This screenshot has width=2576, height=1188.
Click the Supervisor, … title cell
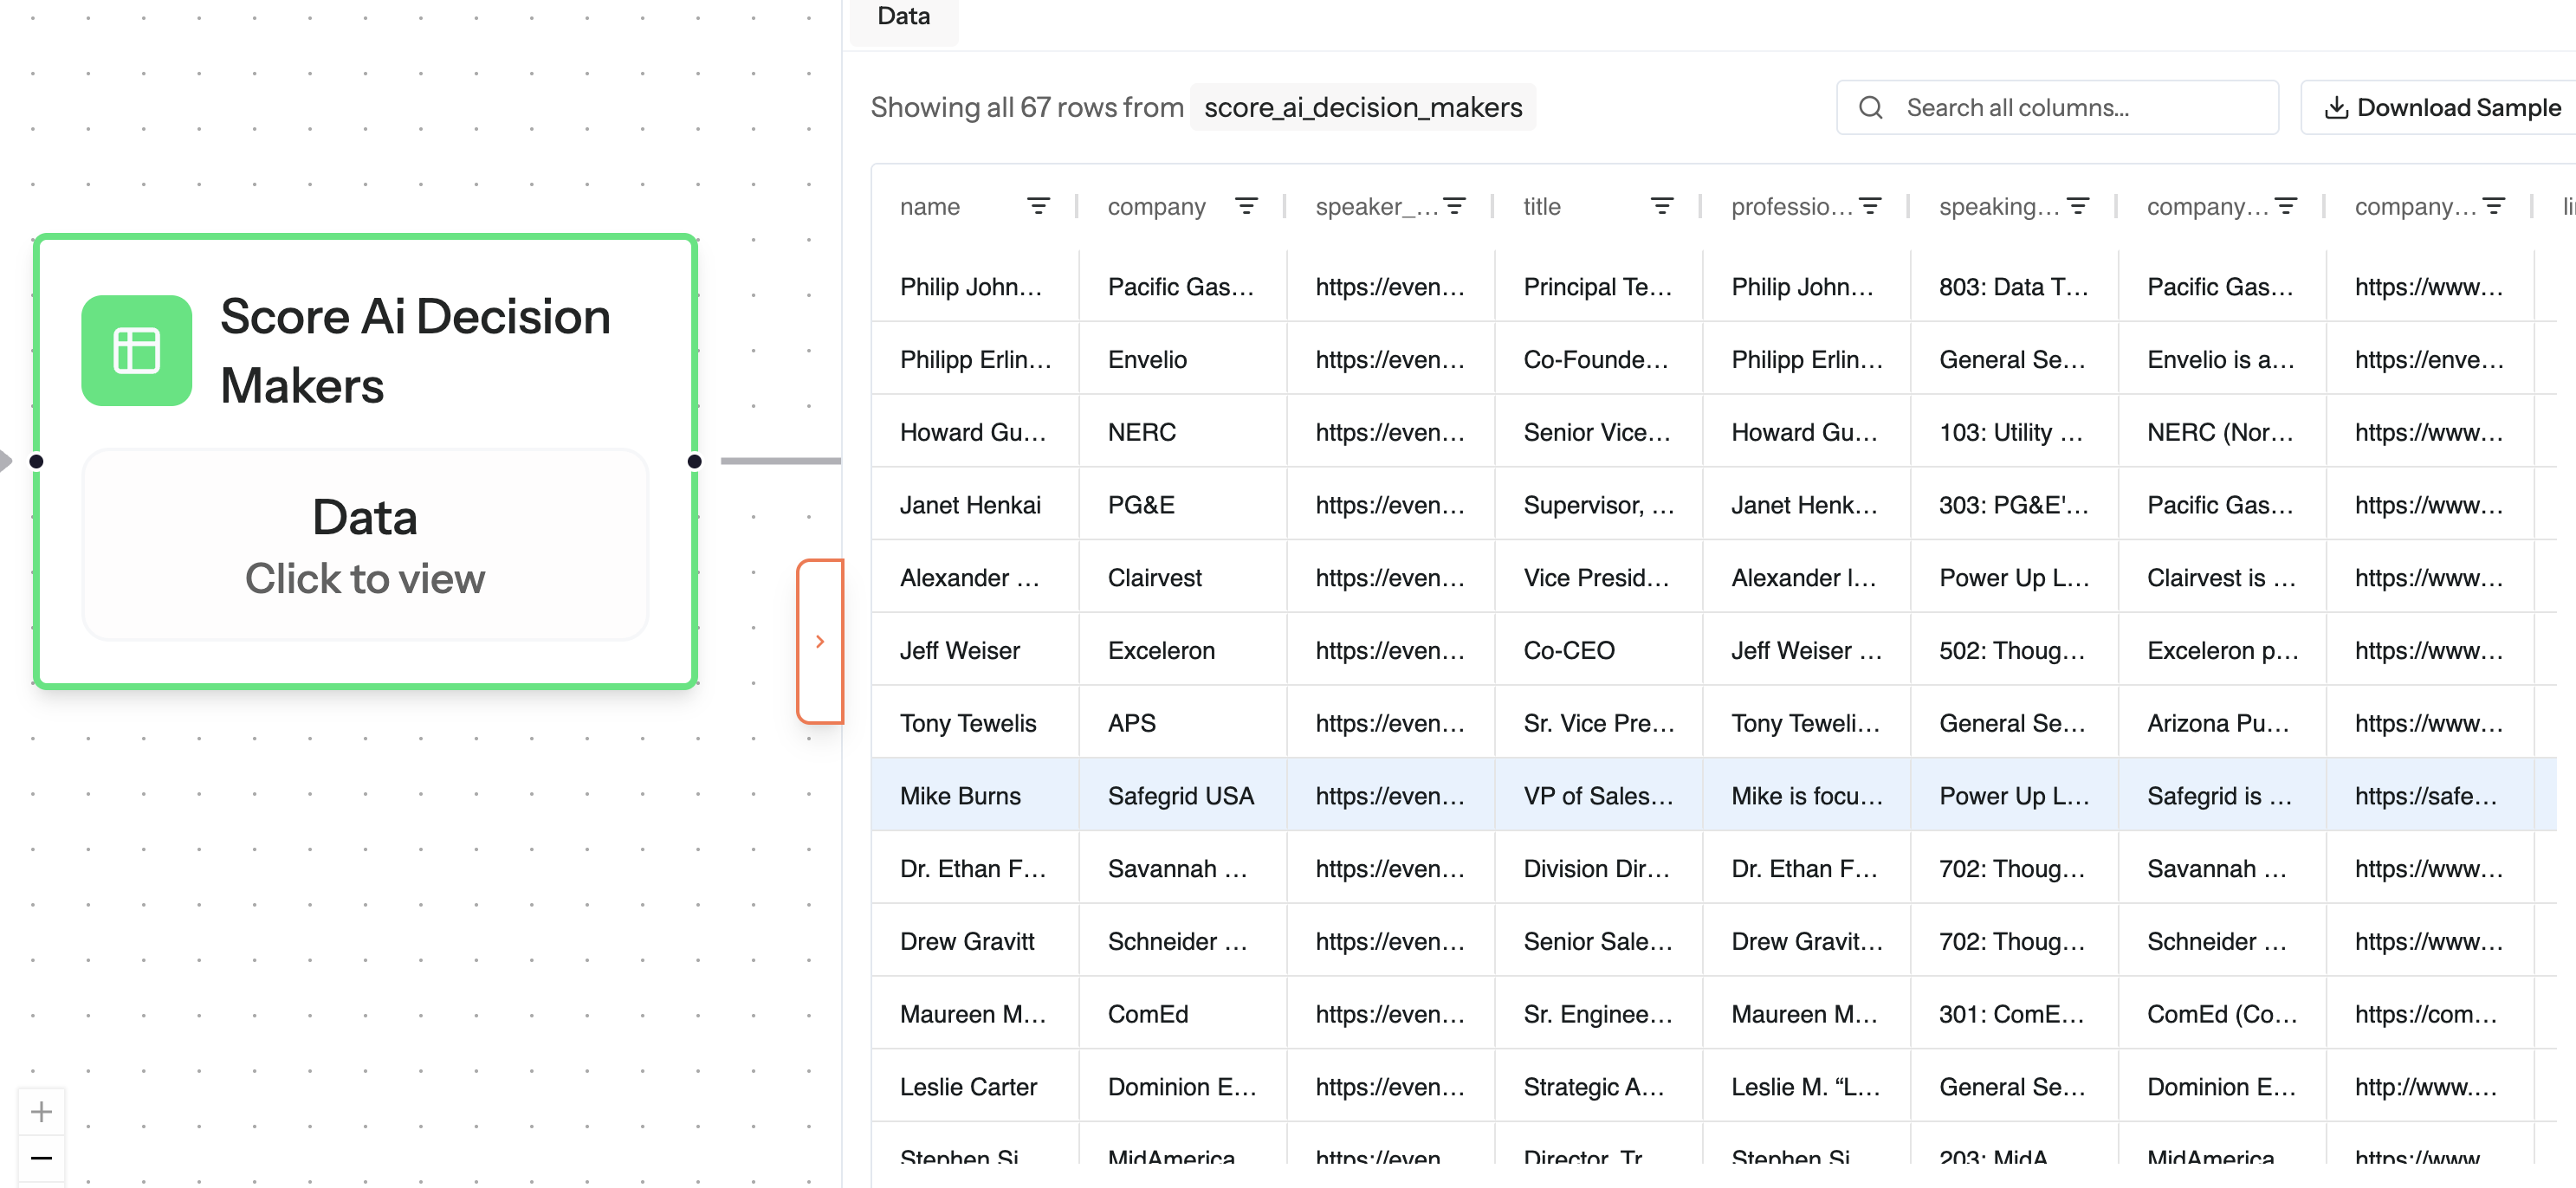pyautogui.click(x=1599, y=505)
